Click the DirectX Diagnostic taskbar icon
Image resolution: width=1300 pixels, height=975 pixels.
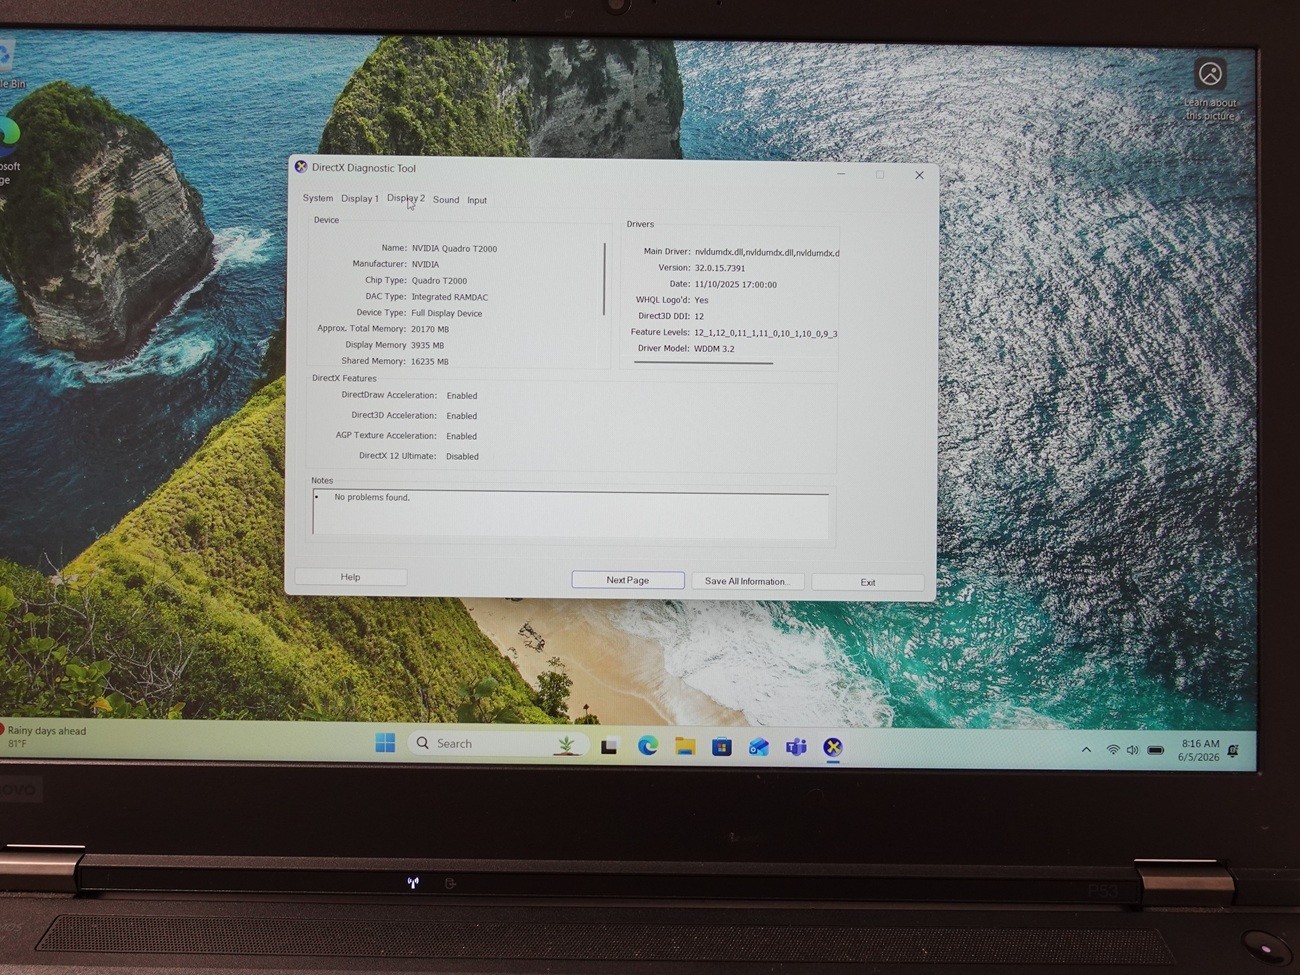pyautogui.click(x=832, y=747)
